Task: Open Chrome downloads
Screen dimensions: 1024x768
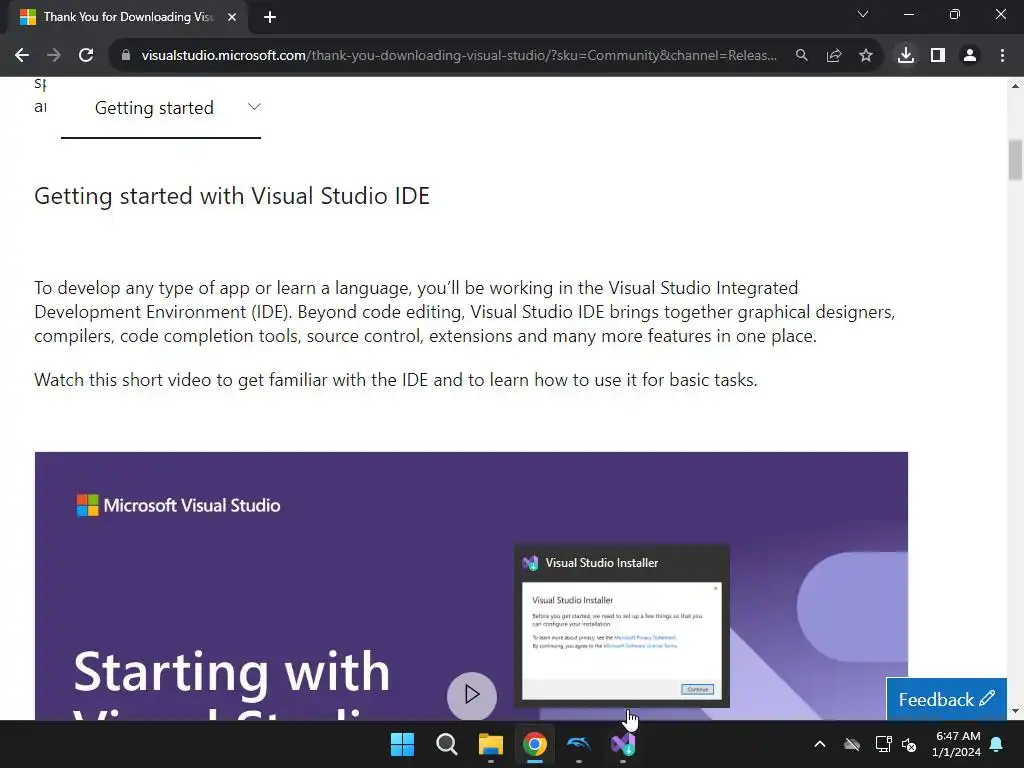Action: (905, 56)
